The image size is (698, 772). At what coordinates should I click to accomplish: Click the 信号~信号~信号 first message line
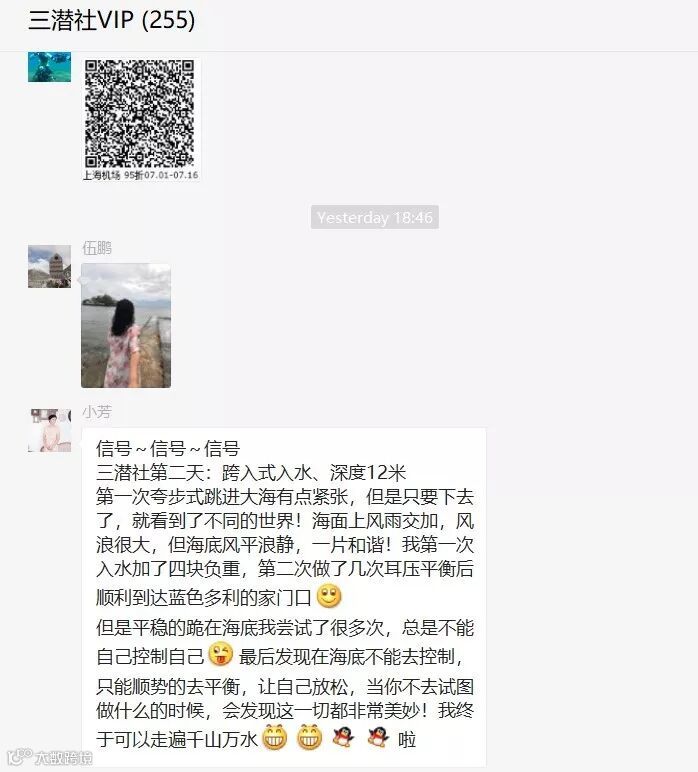(168, 449)
